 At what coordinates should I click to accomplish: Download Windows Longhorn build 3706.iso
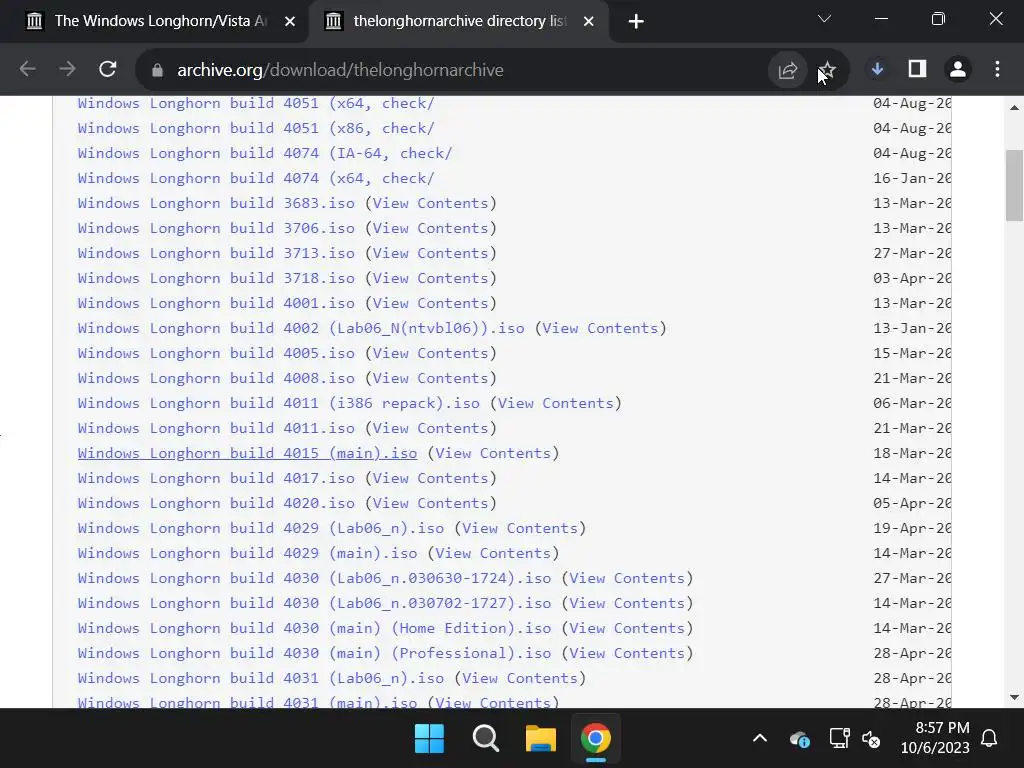[x=216, y=228]
